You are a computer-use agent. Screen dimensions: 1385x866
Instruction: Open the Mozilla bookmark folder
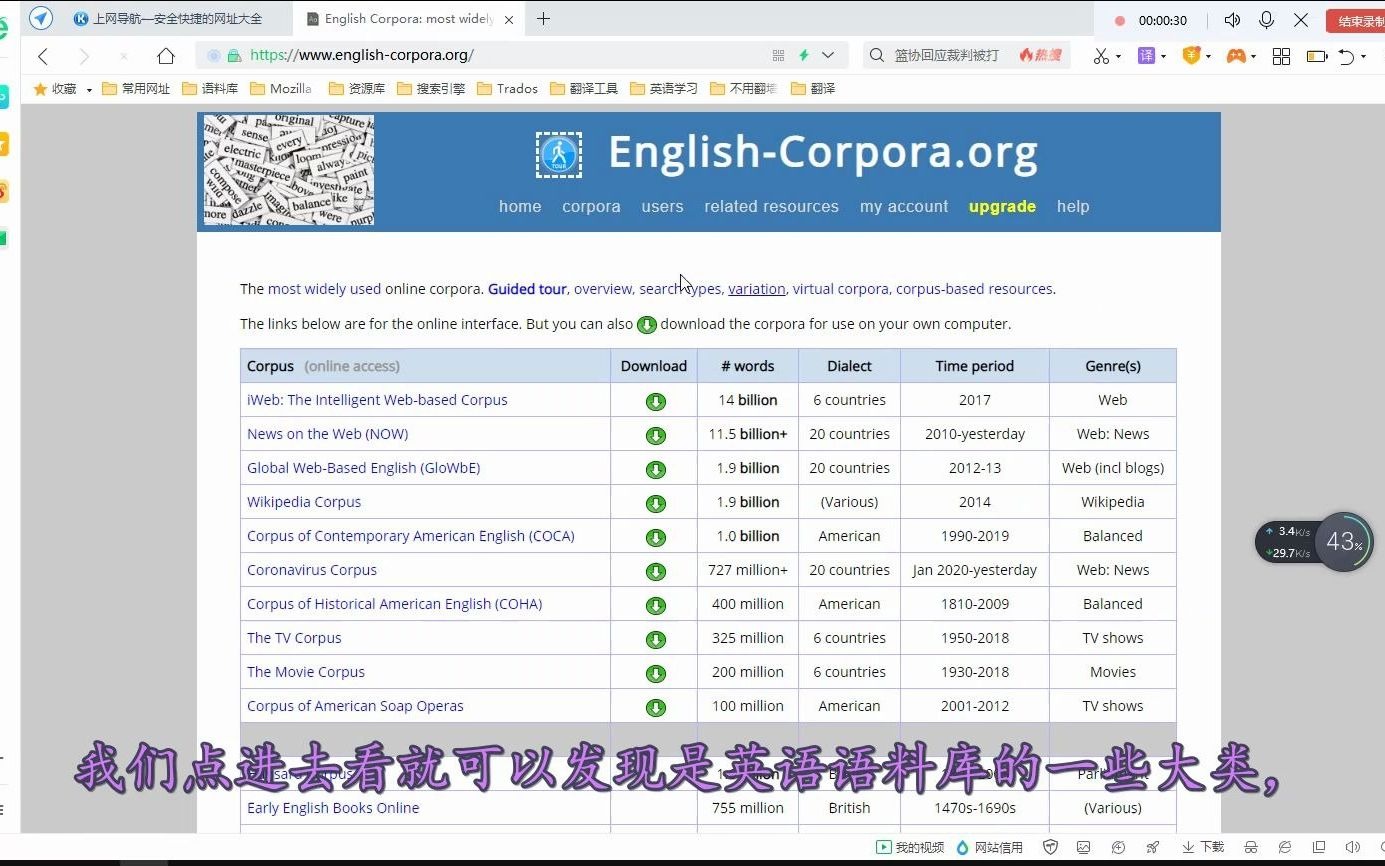click(x=281, y=89)
